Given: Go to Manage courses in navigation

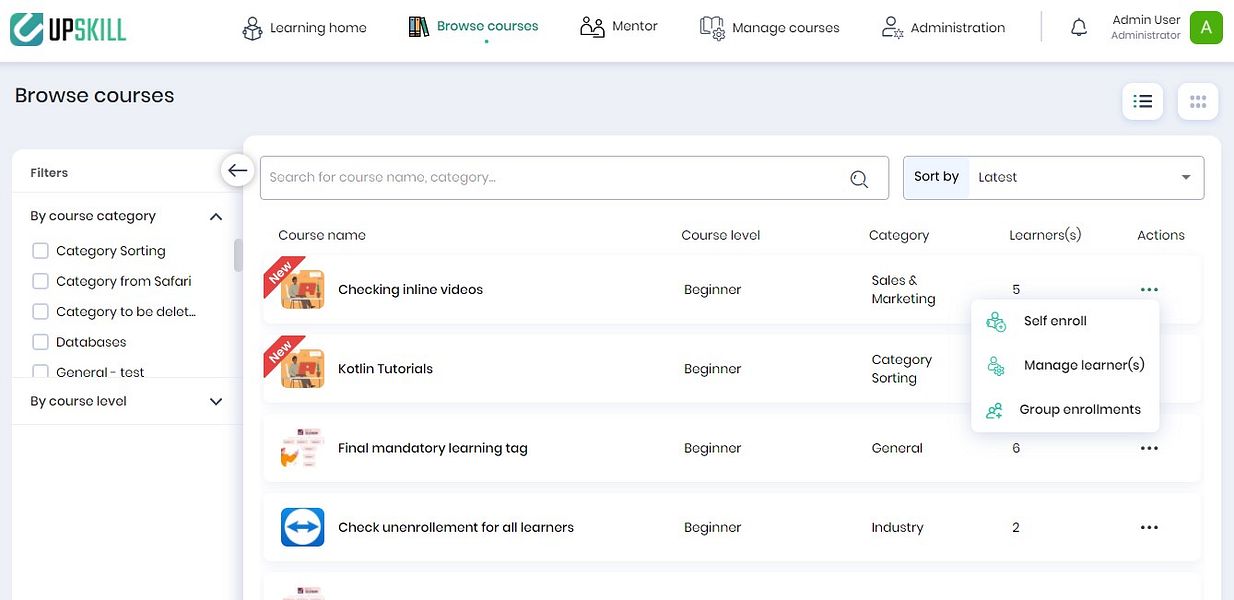Looking at the screenshot, I should (770, 28).
